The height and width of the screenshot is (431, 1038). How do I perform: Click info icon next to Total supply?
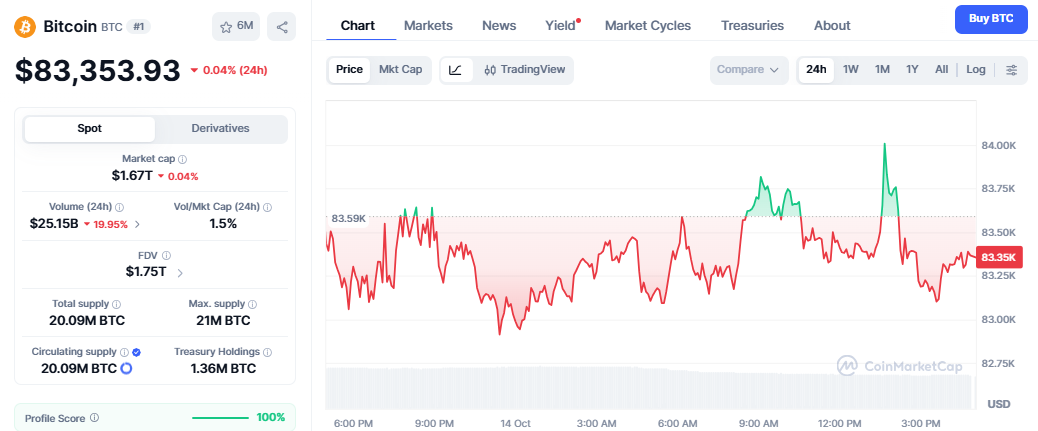[117, 304]
